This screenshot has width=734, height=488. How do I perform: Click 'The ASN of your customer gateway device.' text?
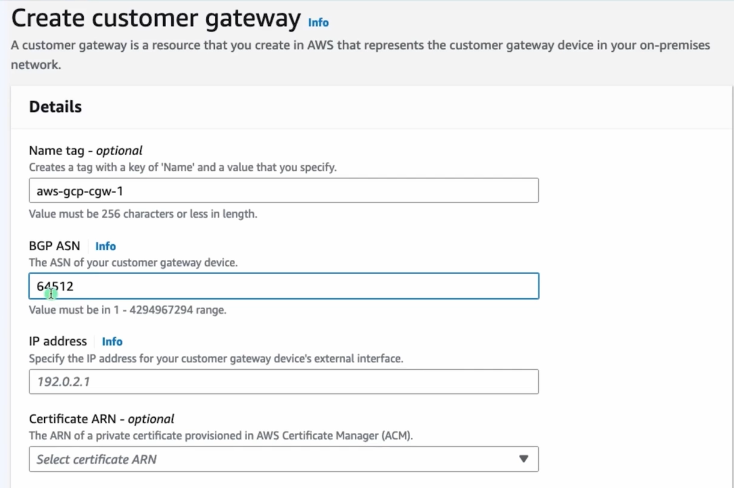(133, 263)
